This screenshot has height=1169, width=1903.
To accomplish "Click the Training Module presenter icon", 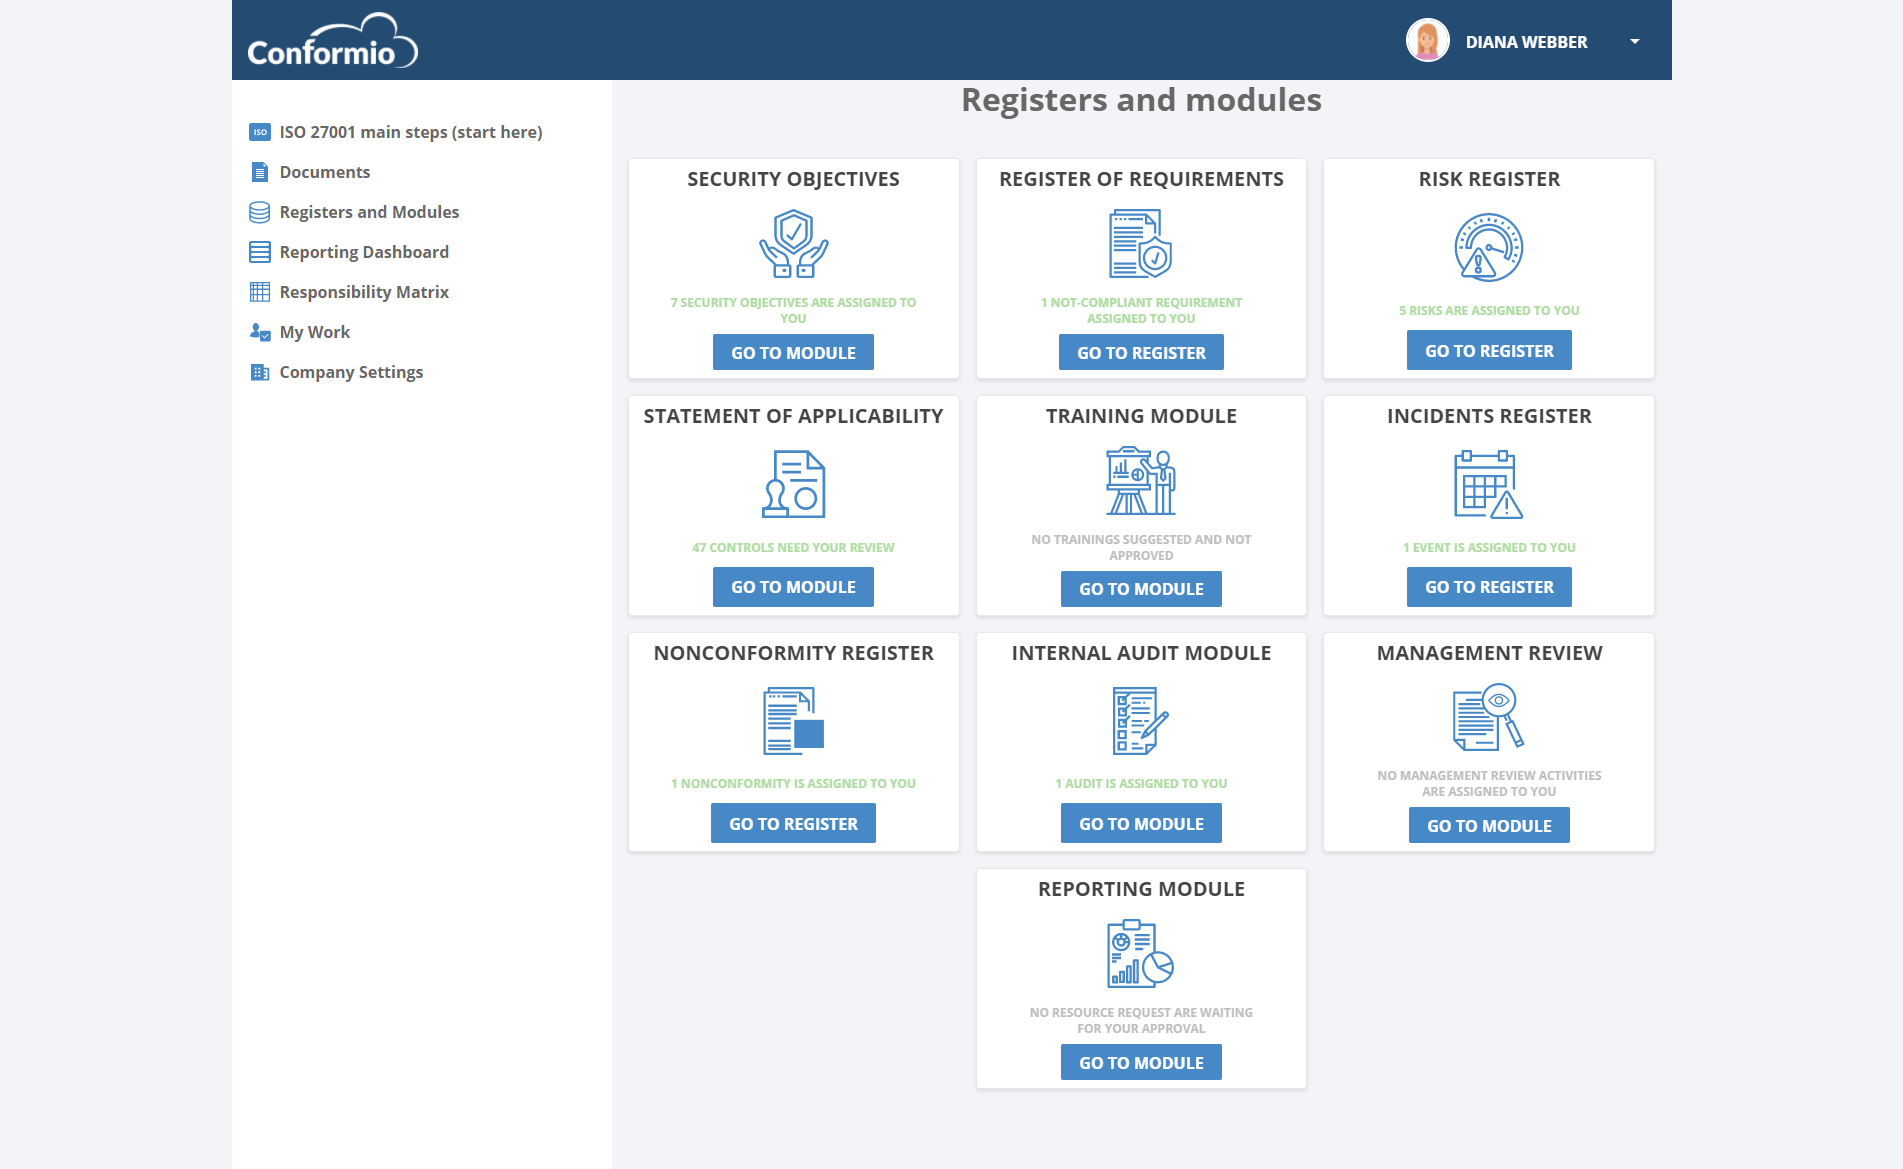I will coord(1141,481).
